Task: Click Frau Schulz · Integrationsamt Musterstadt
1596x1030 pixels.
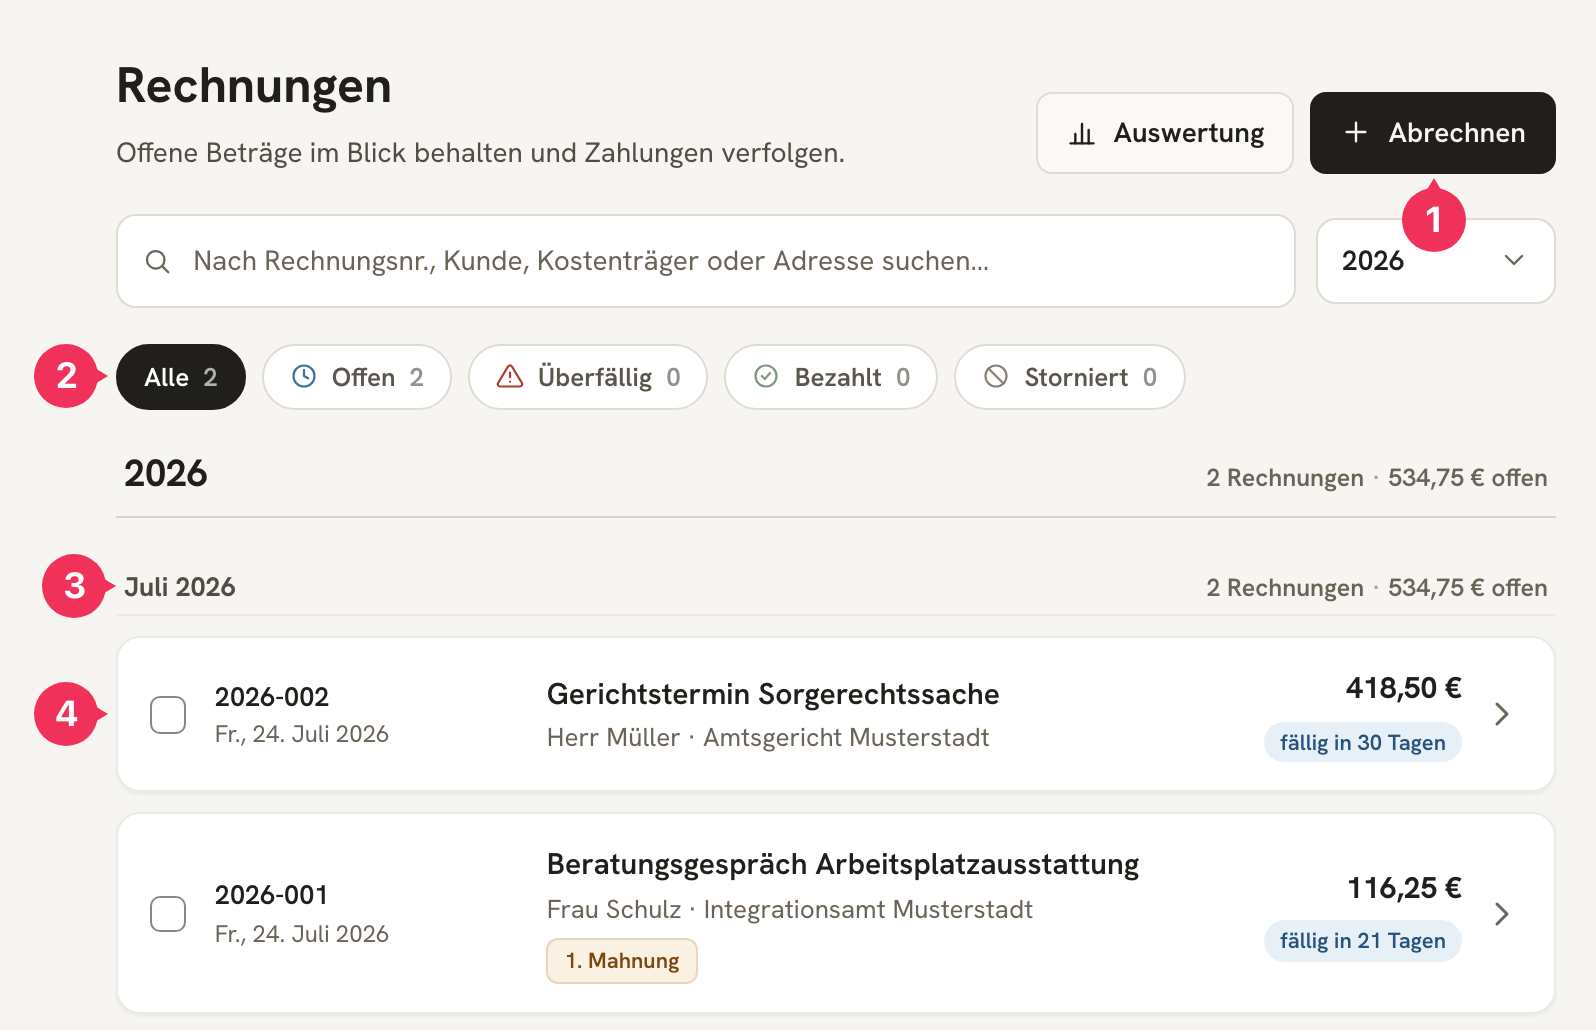Action: 790,910
